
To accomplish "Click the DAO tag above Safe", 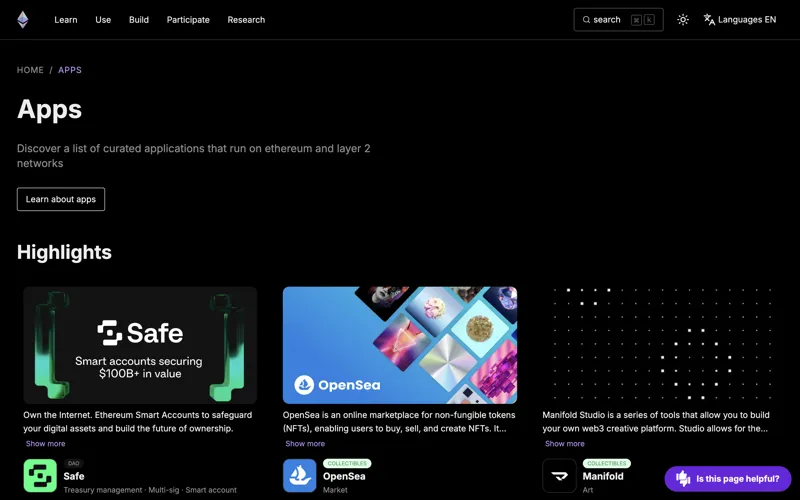I will (x=73, y=463).
